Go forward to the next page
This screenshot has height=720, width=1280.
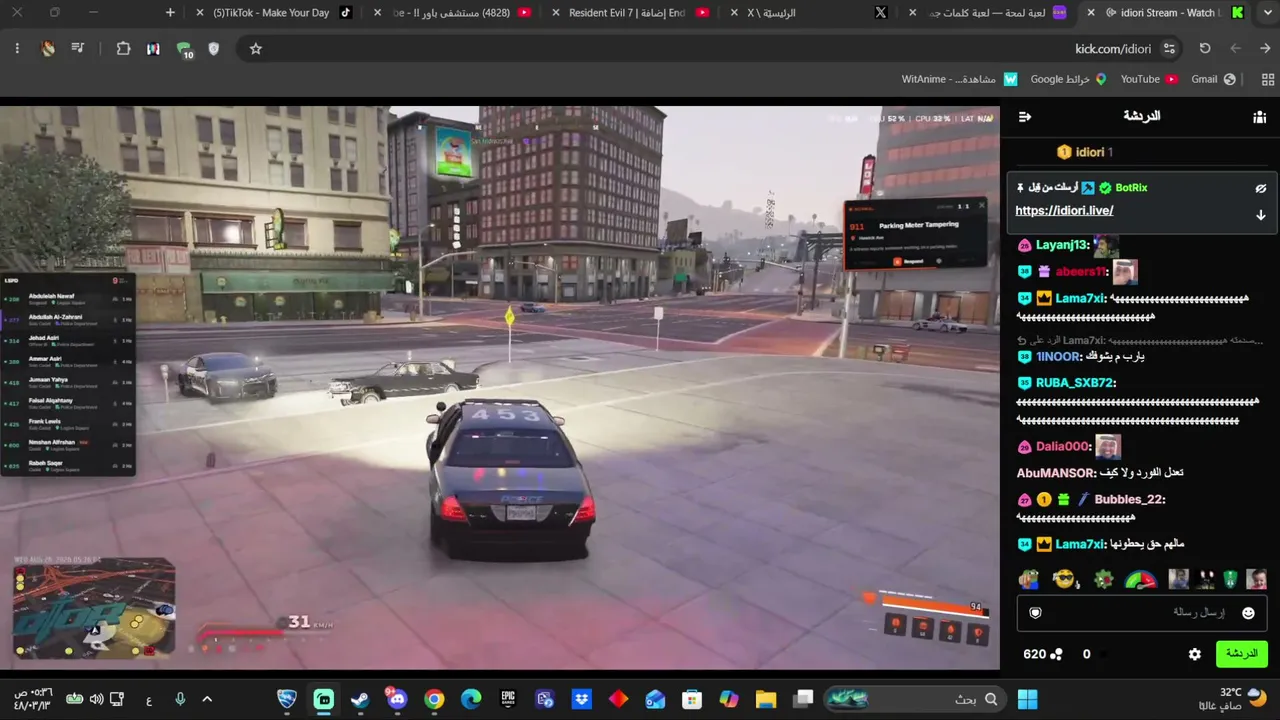click(1235, 49)
